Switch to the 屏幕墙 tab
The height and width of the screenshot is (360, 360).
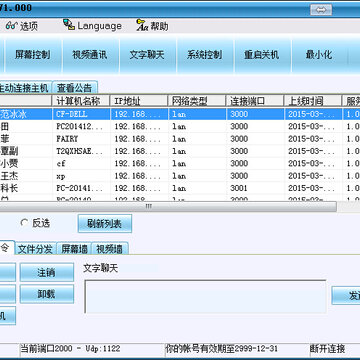click(x=74, y=249)
